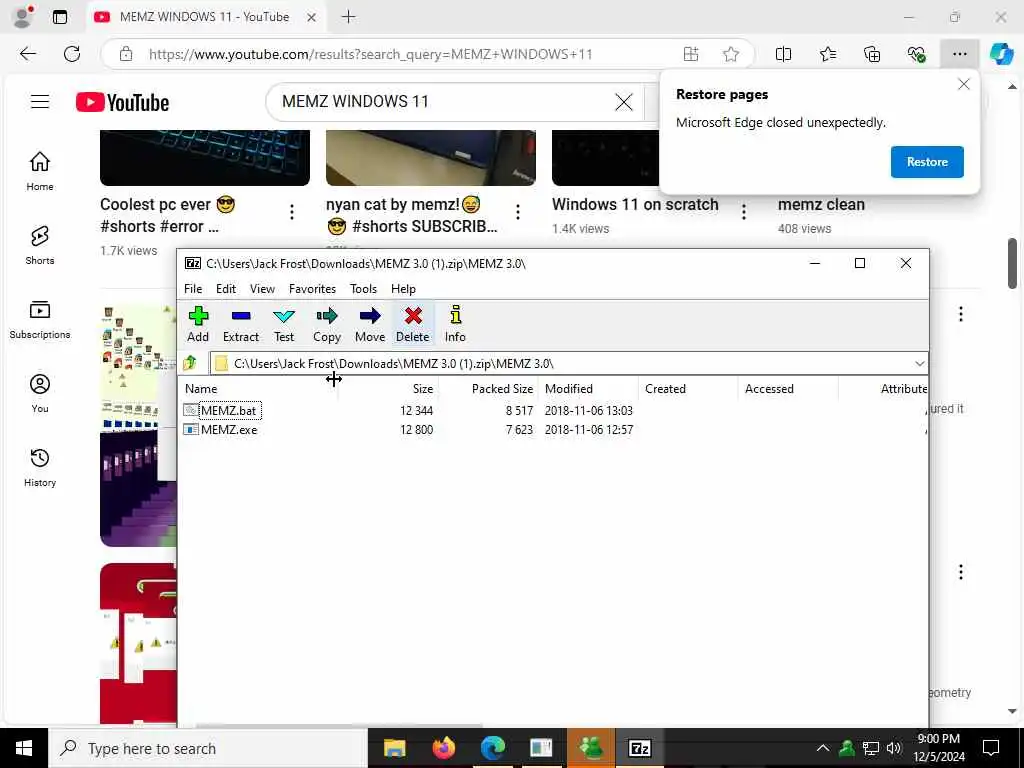Screen dimensions: 1024x768
Task: Sort files by the Name column header
Action: tap(257, 389)
